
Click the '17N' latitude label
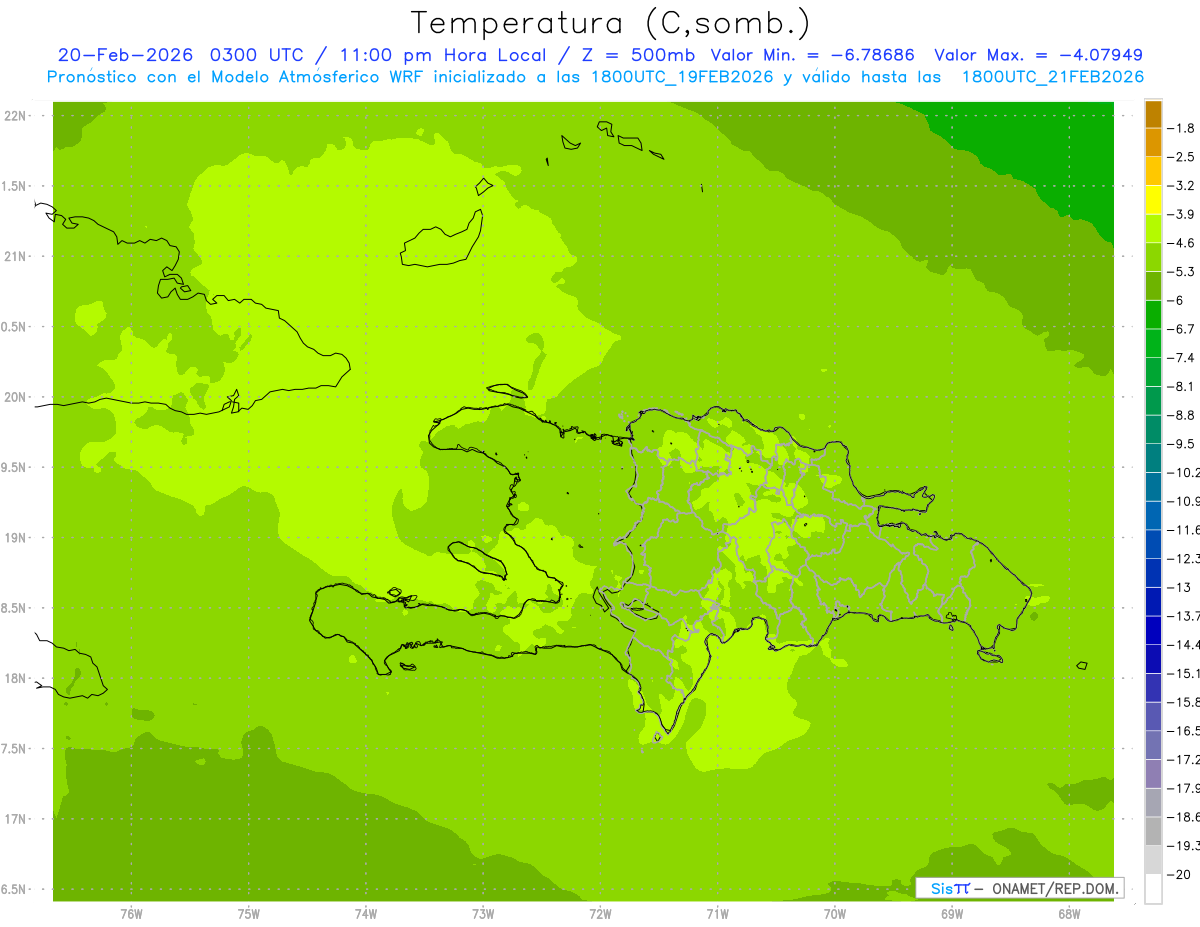point(16,819)
